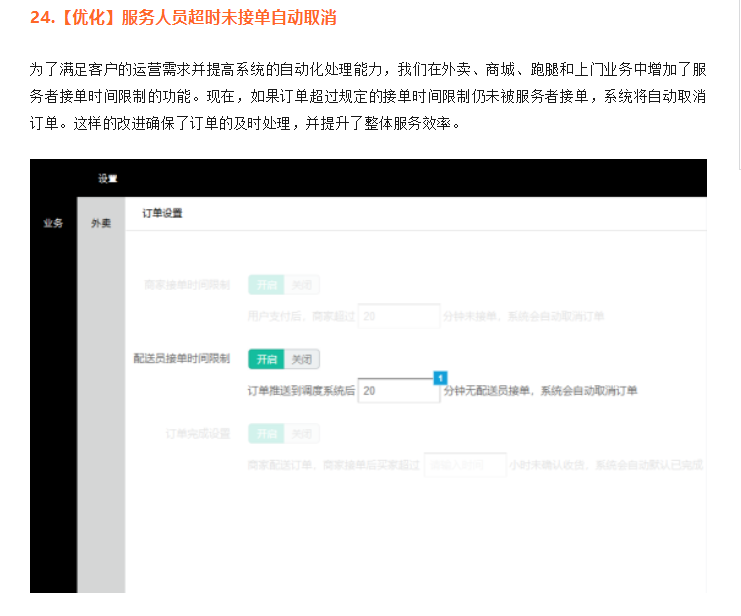Focus the 商家超过 minutes input field
Screen dimensions: 741x616
pyautogui.click(x=398, y=317)
